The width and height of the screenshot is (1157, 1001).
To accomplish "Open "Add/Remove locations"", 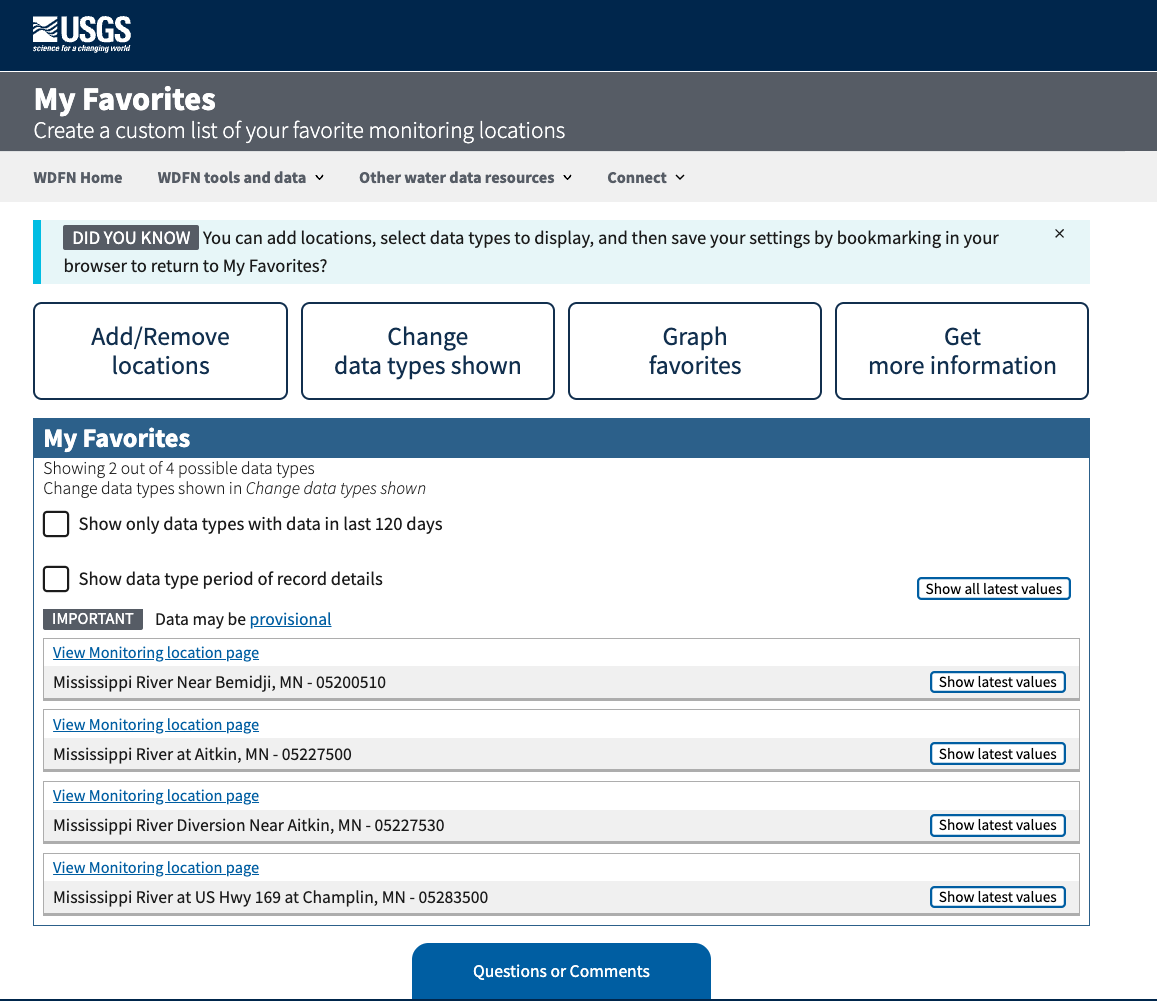I will click(160, 350).
